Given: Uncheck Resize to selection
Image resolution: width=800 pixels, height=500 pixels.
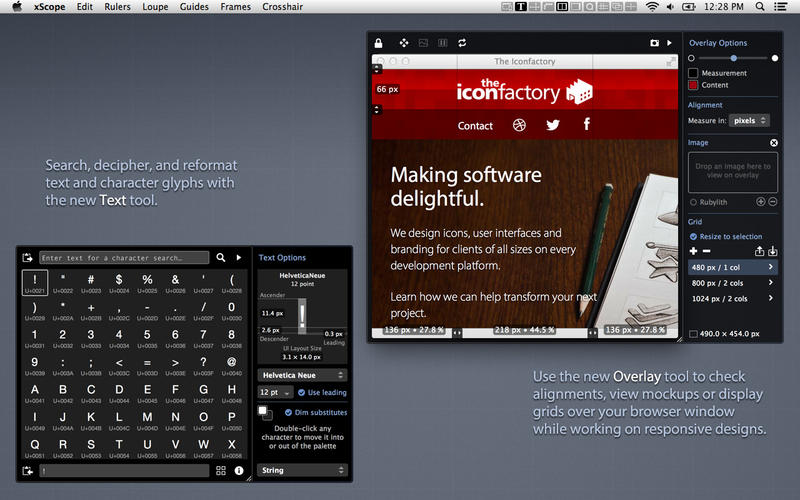Looking at the screenshot, I should click(693, 237).
